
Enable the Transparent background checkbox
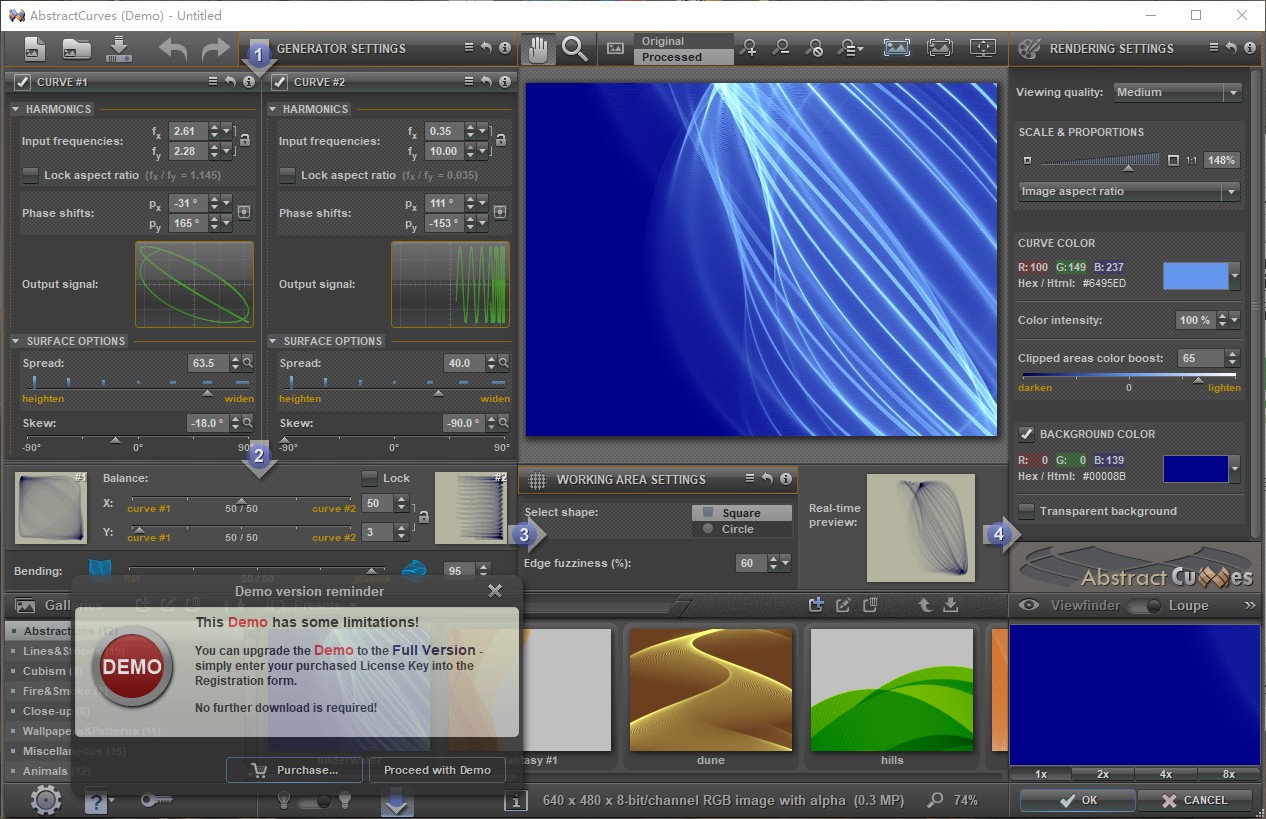(x=1026, y=511)
